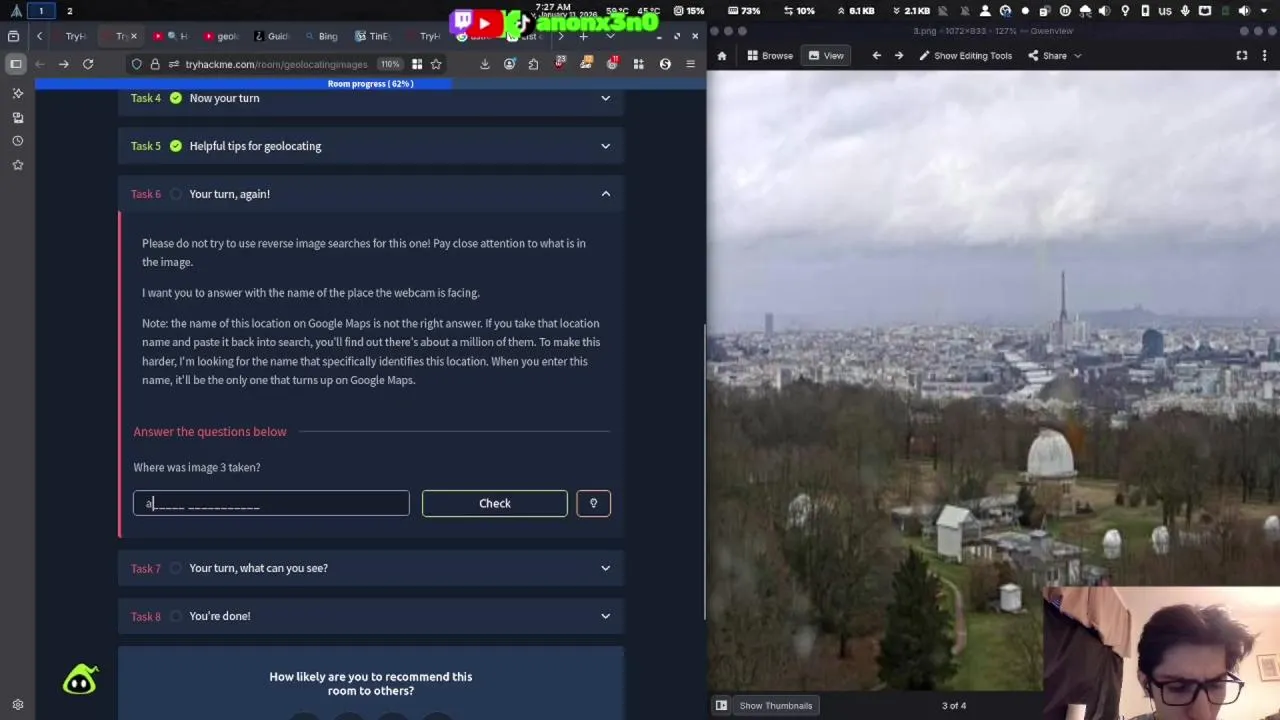
Task: Click the Gwenview sidebar toggle icon
Action: coord(721,705)
